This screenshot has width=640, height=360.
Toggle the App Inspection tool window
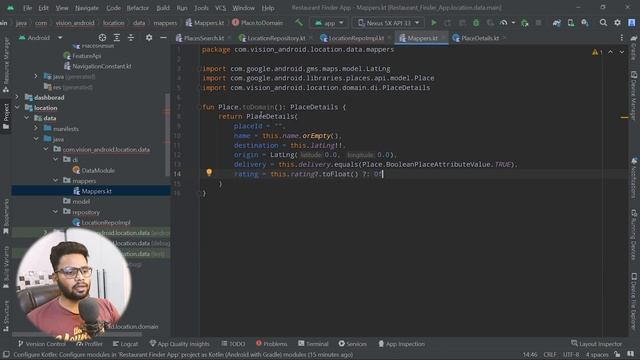coord(401,344)
